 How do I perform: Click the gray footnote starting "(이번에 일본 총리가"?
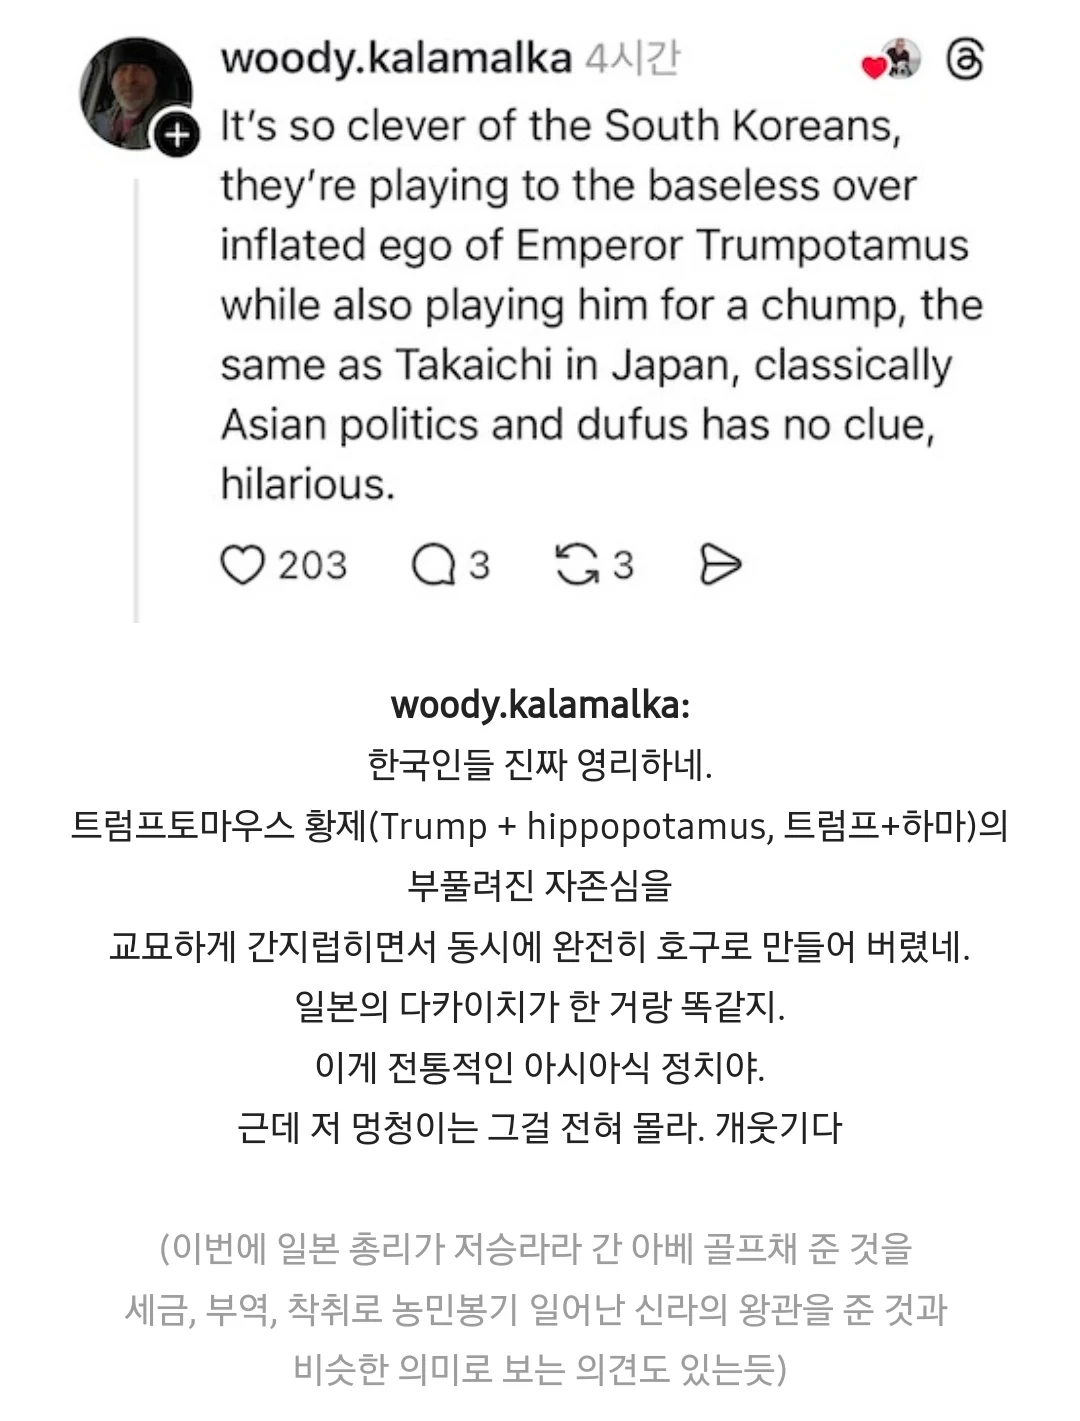[x=536, y=1248]
